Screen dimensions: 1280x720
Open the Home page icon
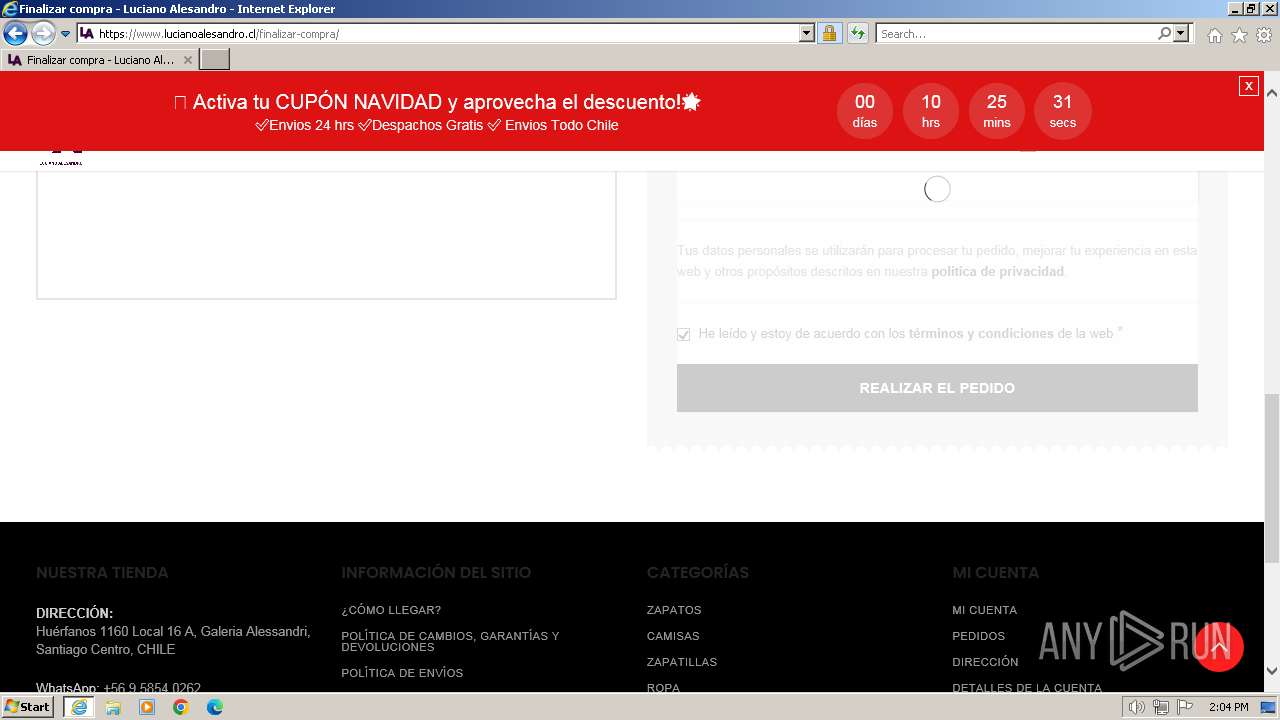(1214, 35)
